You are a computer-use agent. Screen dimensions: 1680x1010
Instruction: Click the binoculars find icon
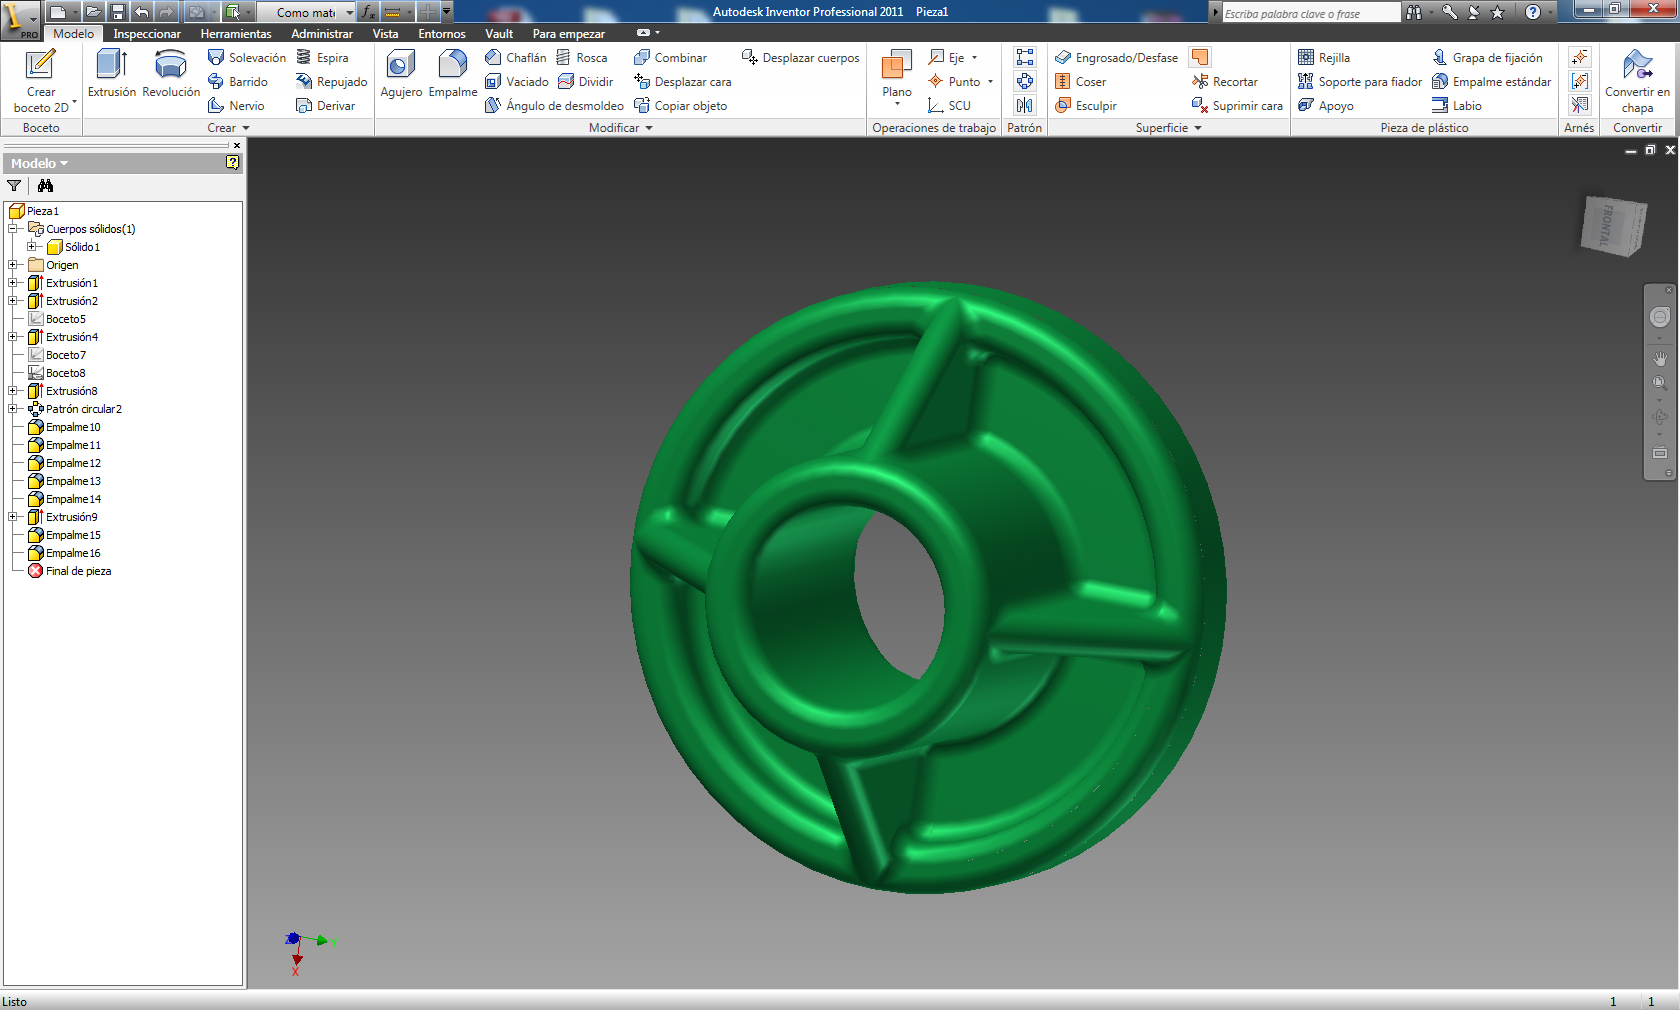(45, 186)
